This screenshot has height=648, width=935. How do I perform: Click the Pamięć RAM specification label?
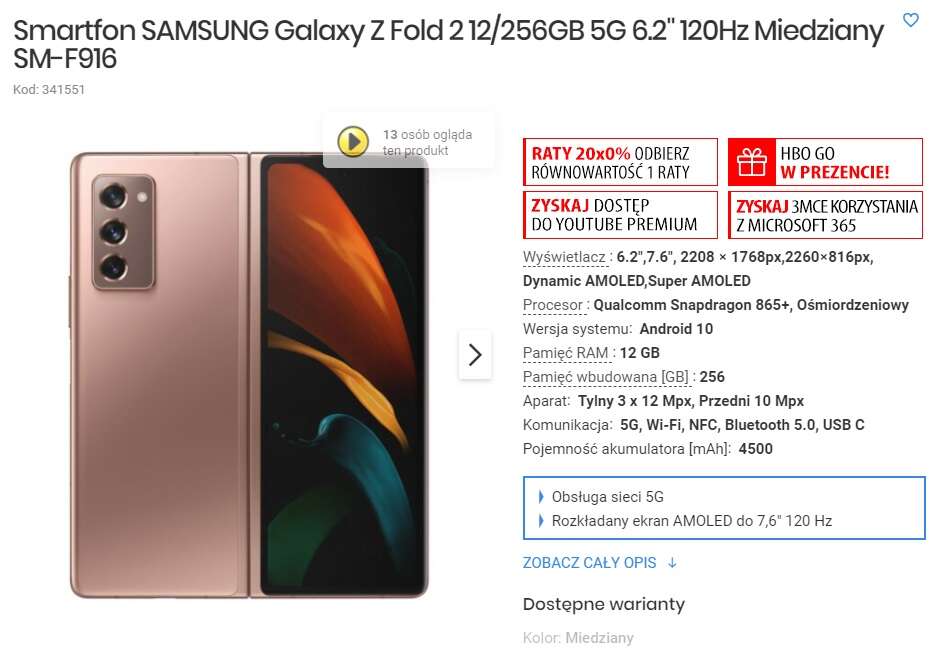[565, 353]
